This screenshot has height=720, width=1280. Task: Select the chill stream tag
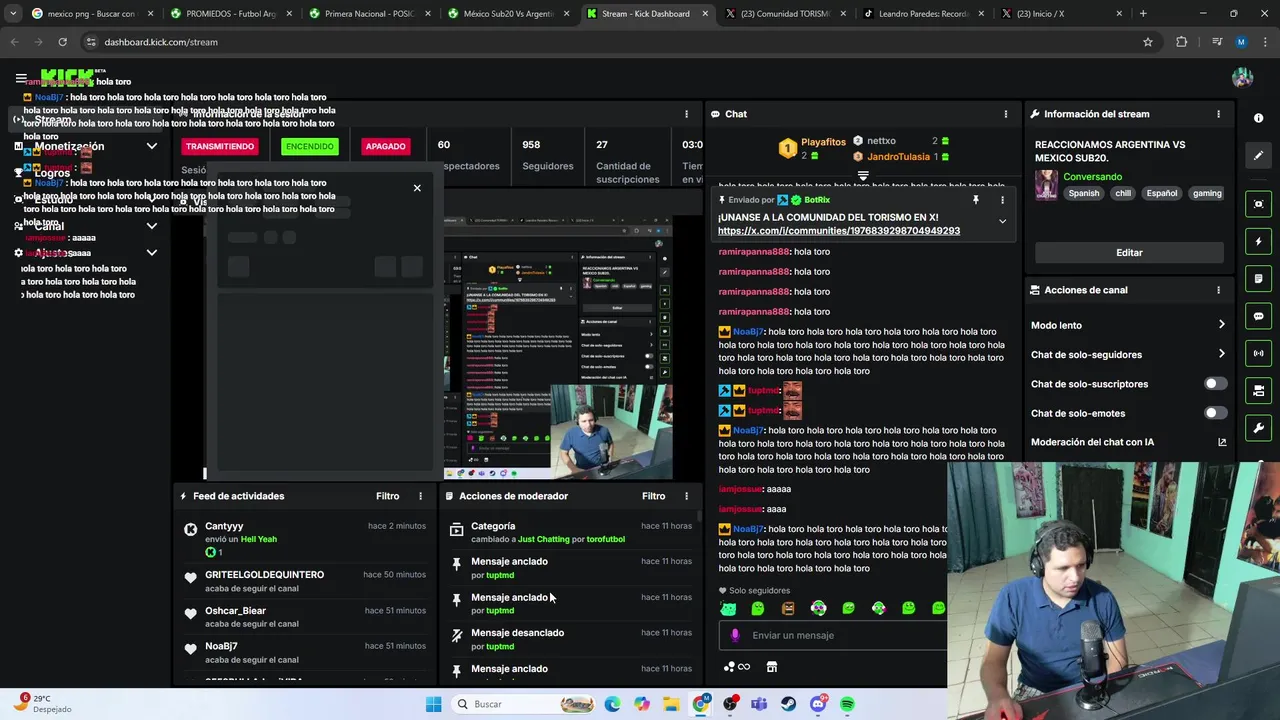click(1123, 193)
